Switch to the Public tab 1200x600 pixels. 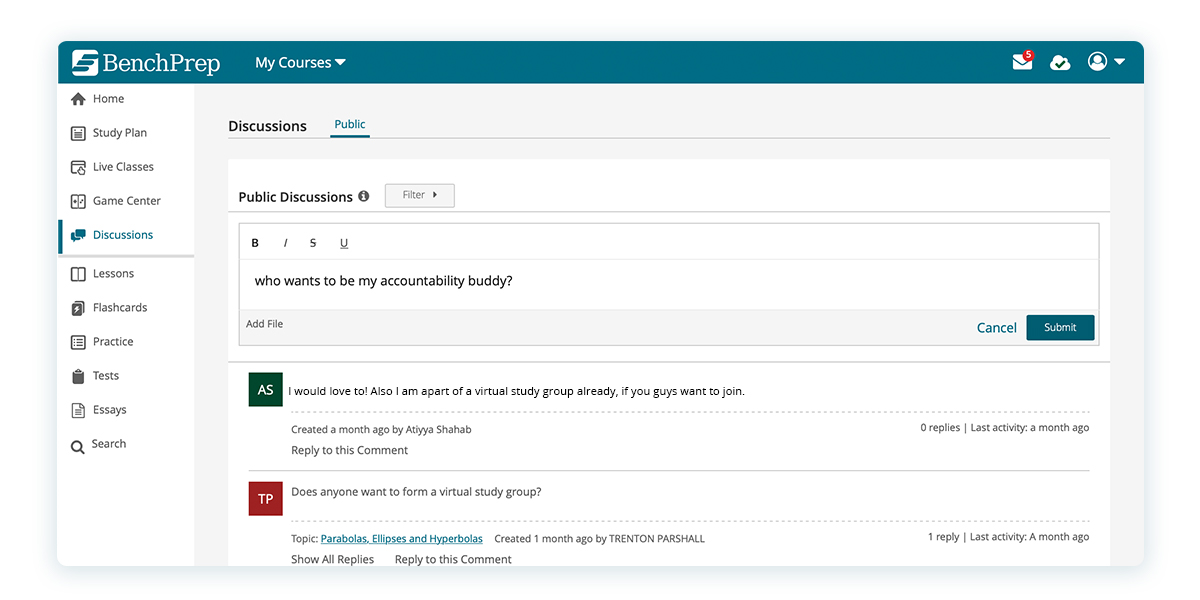350,125
